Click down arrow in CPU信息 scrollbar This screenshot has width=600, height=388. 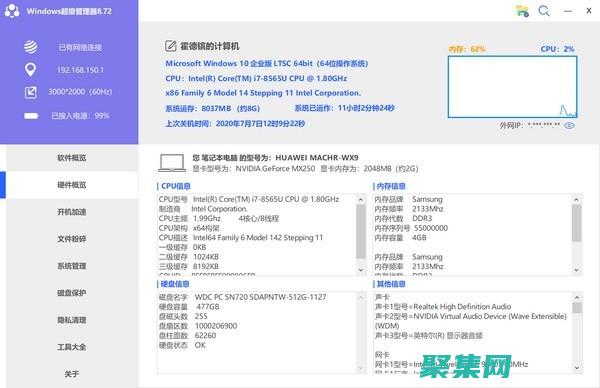point(361,270)
